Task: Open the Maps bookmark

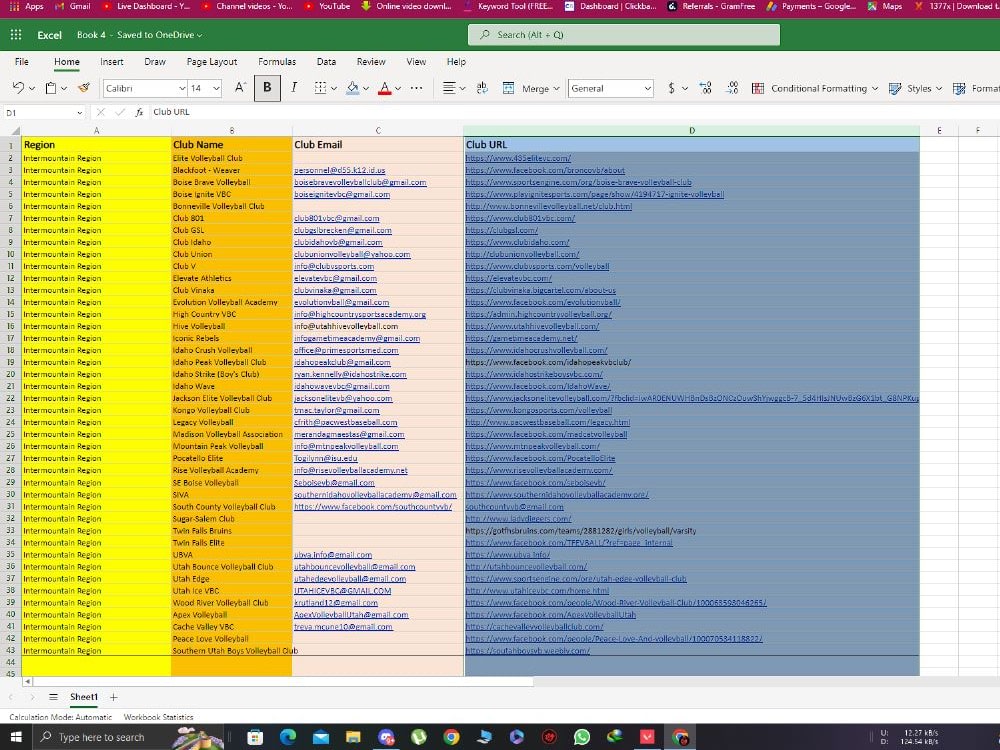Action: 885,6
